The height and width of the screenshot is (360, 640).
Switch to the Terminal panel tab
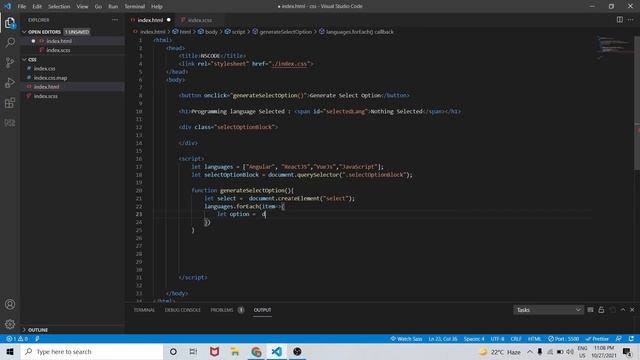pyautogui.click(x=144, y=310)
